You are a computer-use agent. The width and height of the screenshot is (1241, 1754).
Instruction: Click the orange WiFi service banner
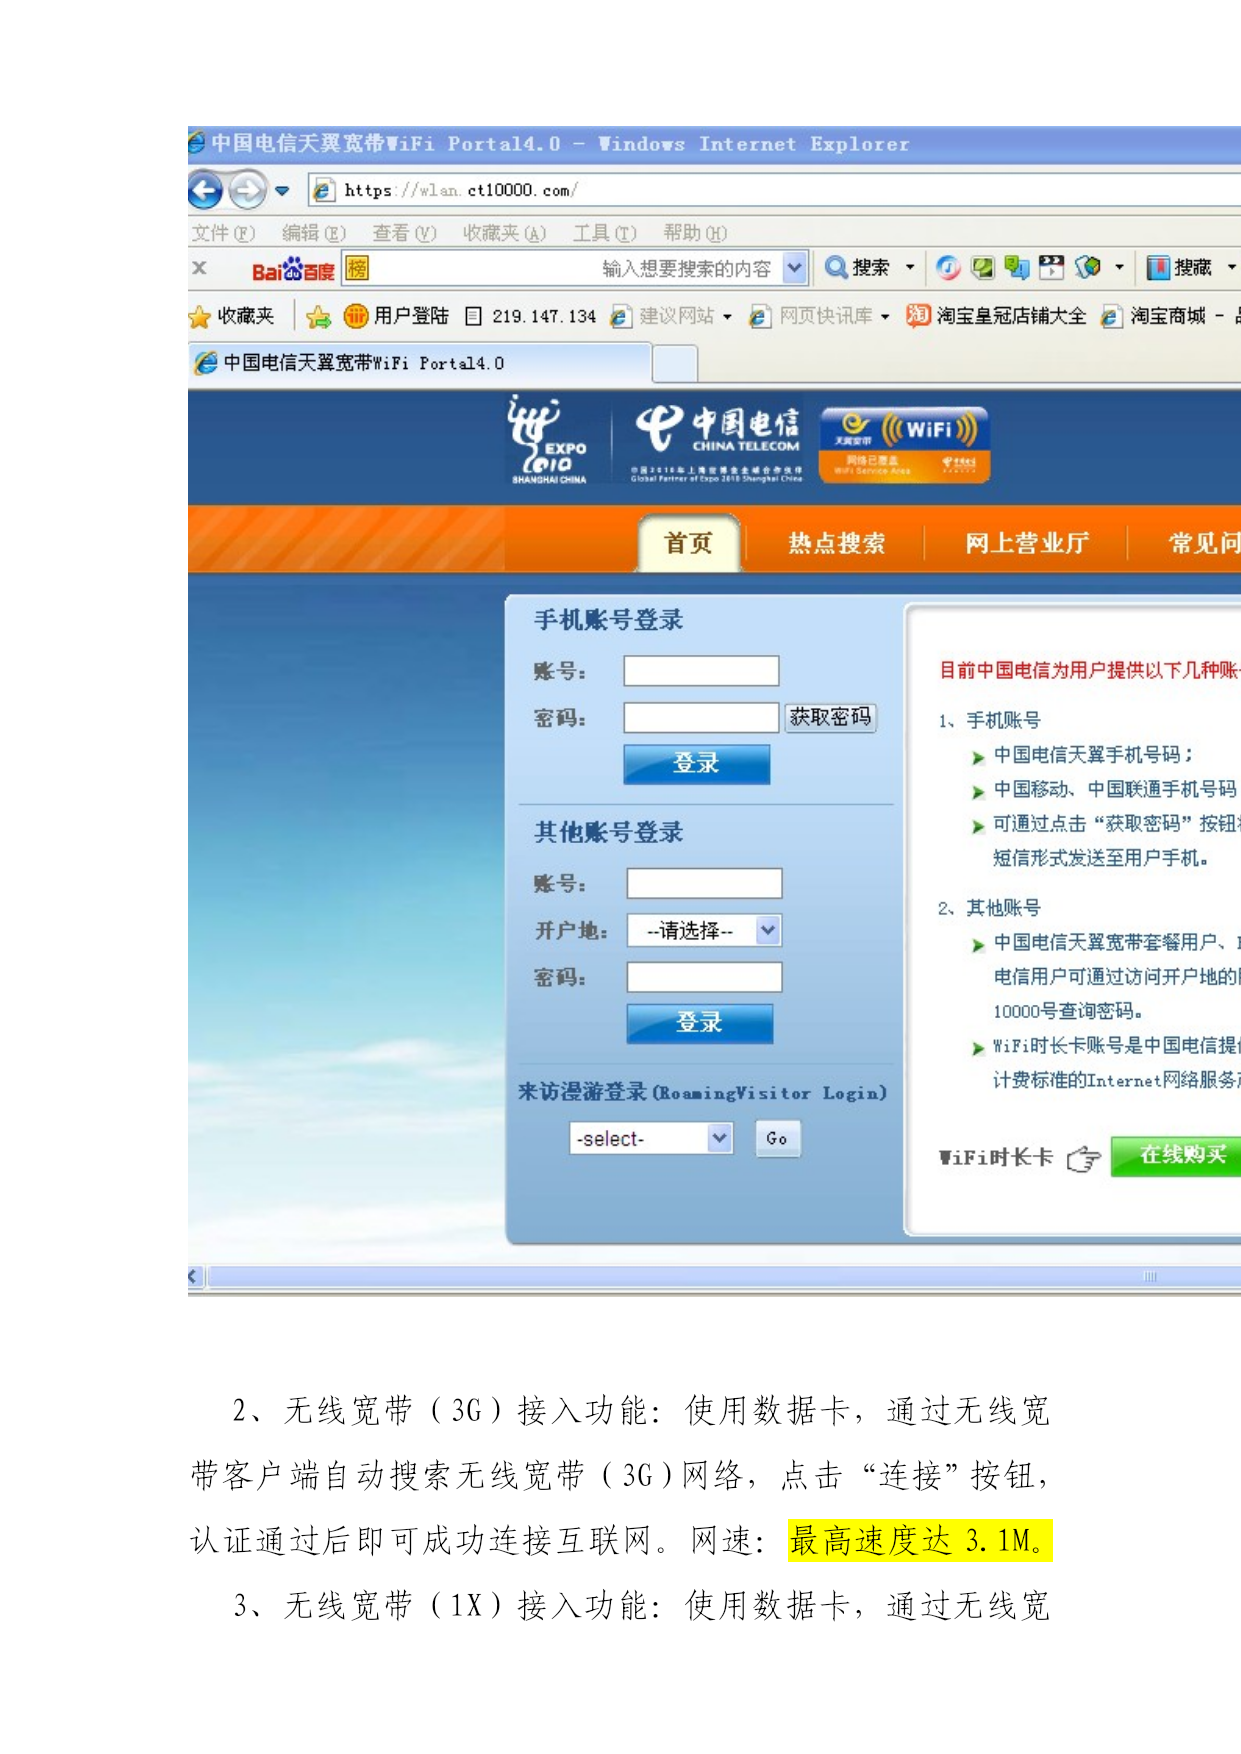point(905,445)
